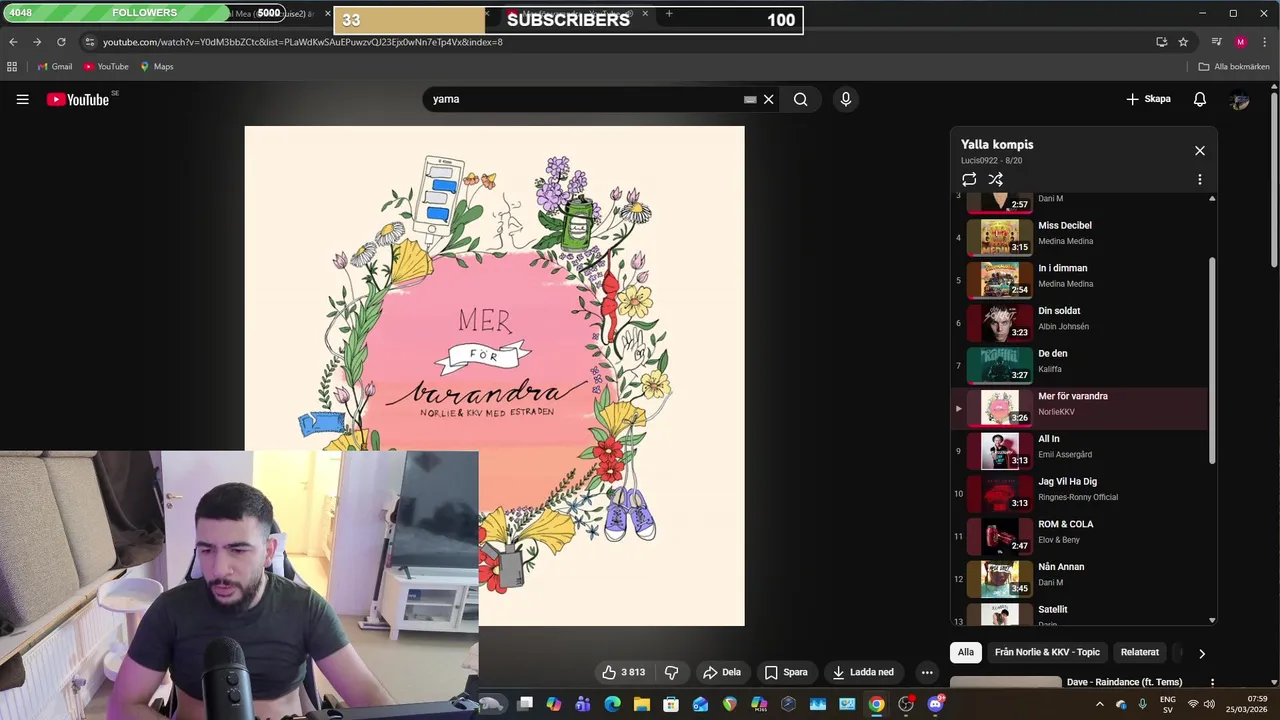The width and height of the screenshot is (1280, 720).
Task: Play Satellit from the playlist
Action: (1080, 613)
